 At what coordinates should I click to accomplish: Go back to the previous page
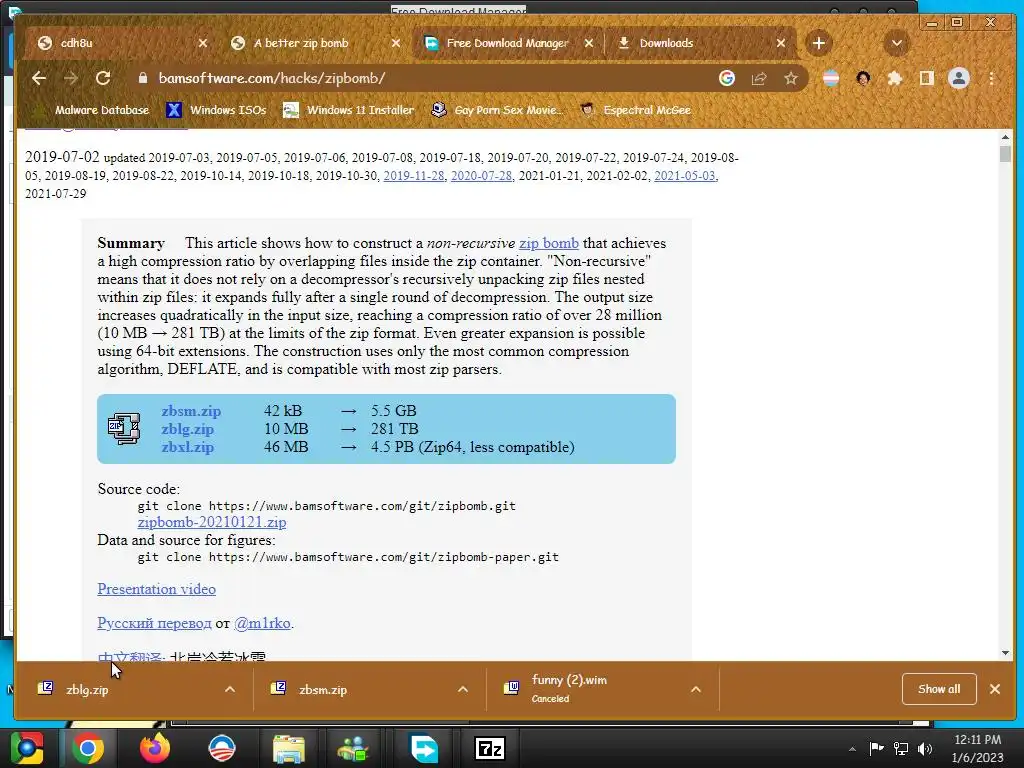pyautogui.click(x=39, y=78)
